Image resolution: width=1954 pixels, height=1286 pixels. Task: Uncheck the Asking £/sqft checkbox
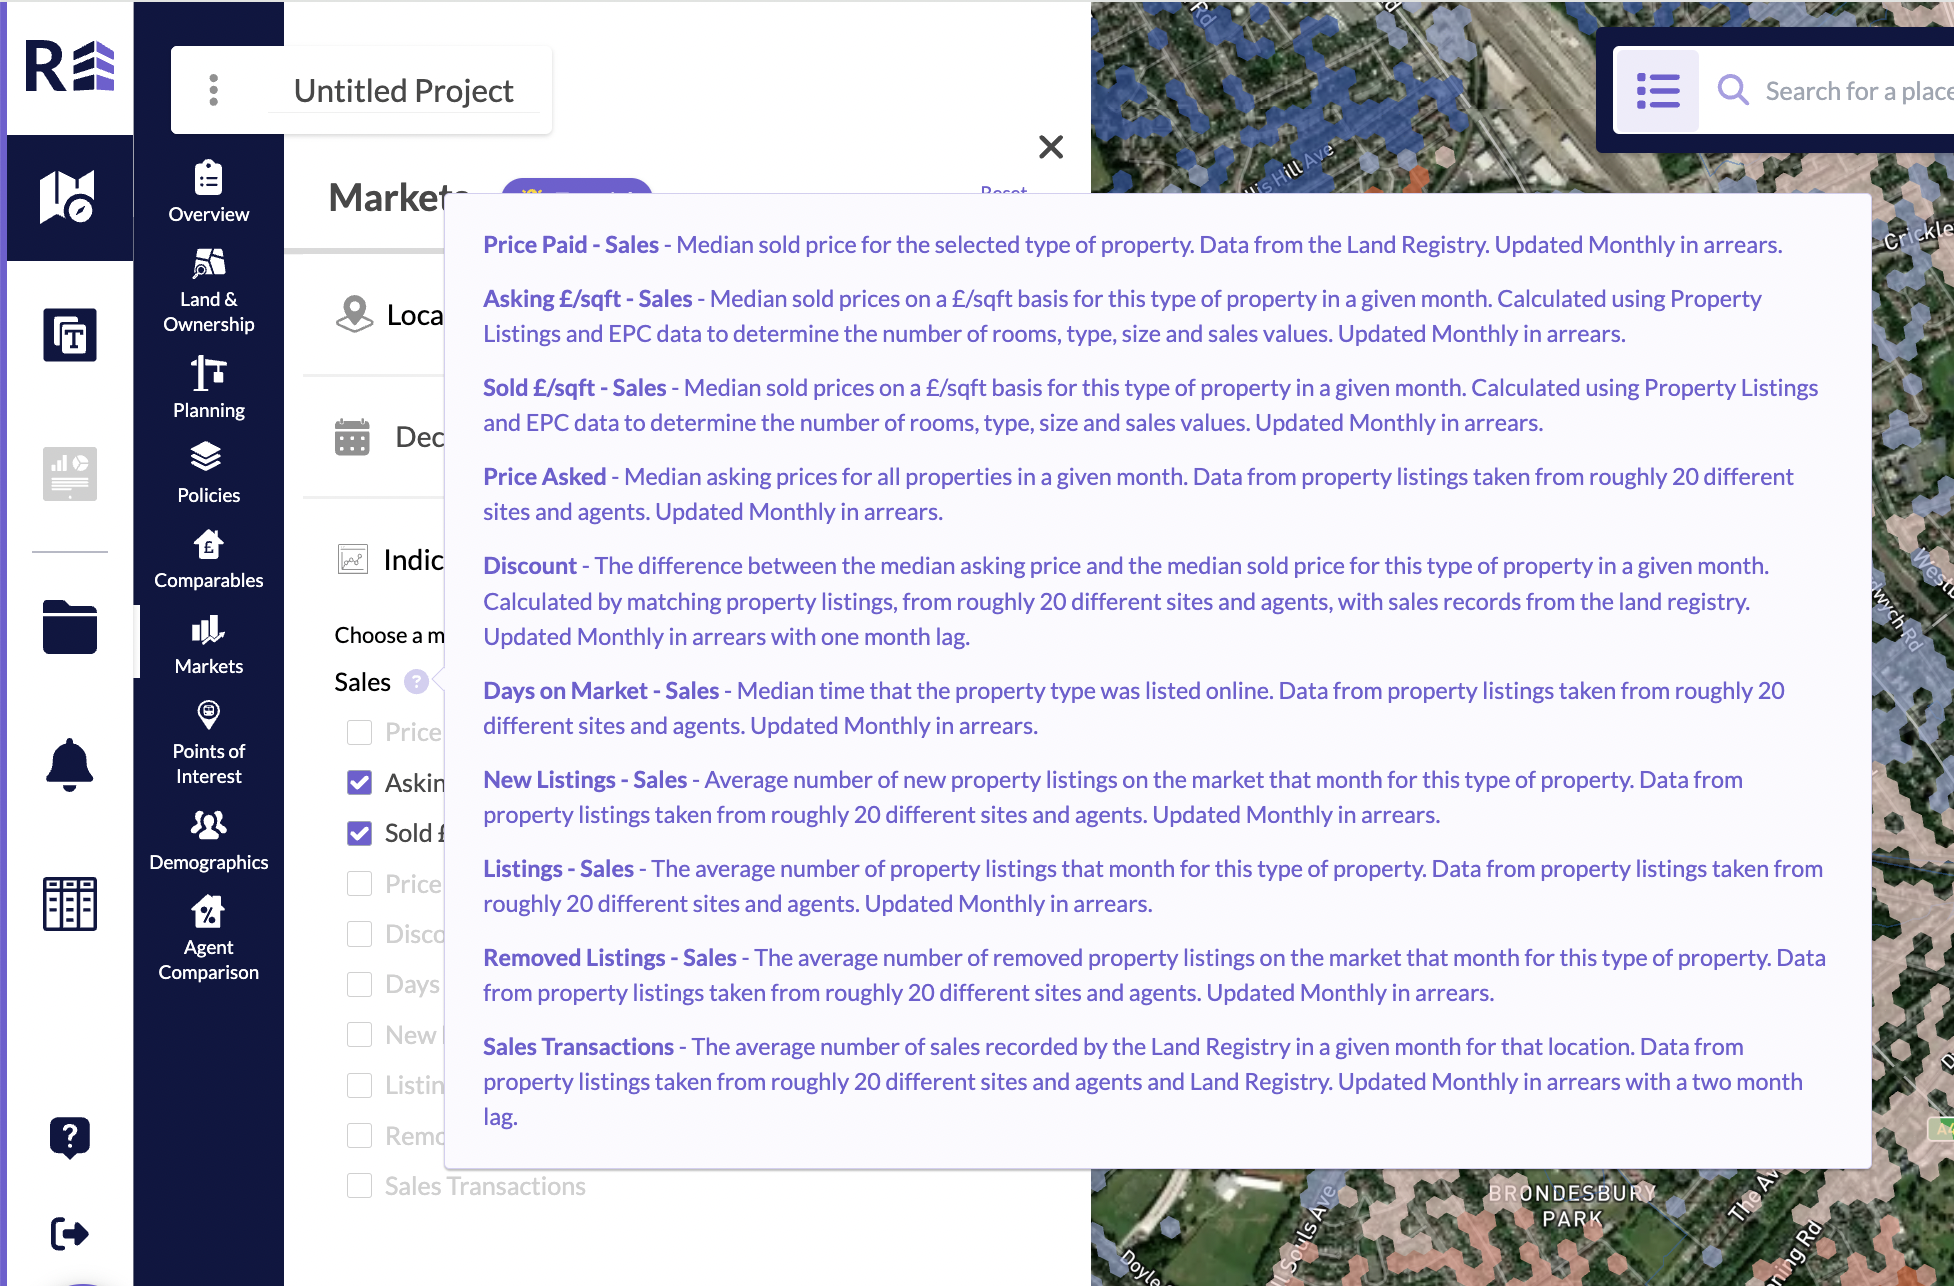359,783
